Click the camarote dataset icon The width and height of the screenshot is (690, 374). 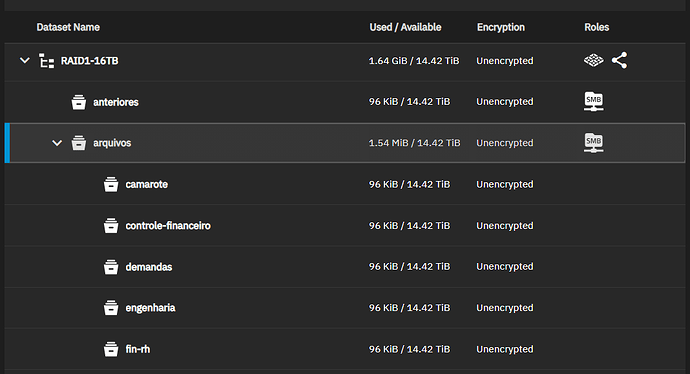click(x=111, y=184)
